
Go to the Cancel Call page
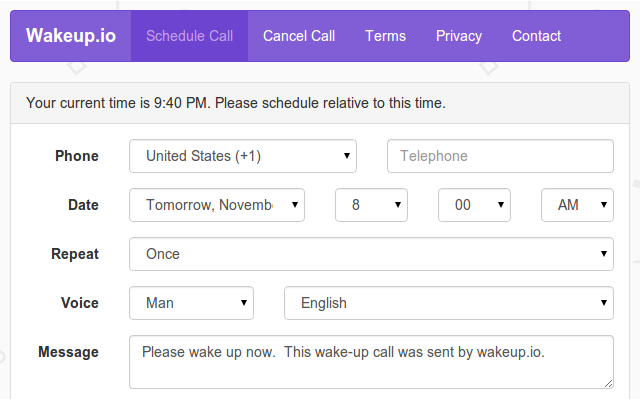tap(299, 36)
